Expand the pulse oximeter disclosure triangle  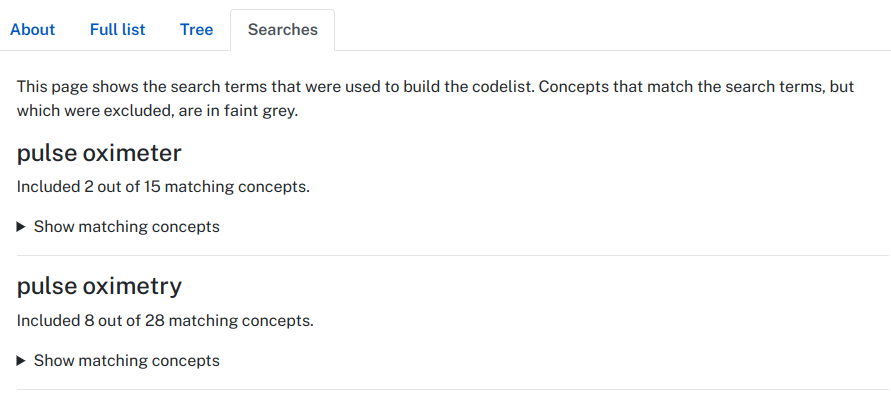point(21,227)
